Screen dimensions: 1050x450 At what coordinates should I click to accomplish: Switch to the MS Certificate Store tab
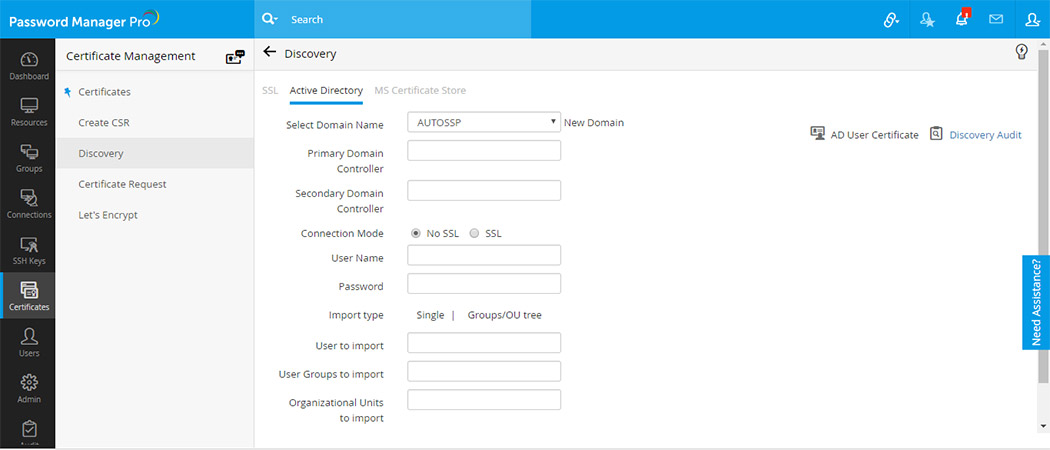coord(420,91)
